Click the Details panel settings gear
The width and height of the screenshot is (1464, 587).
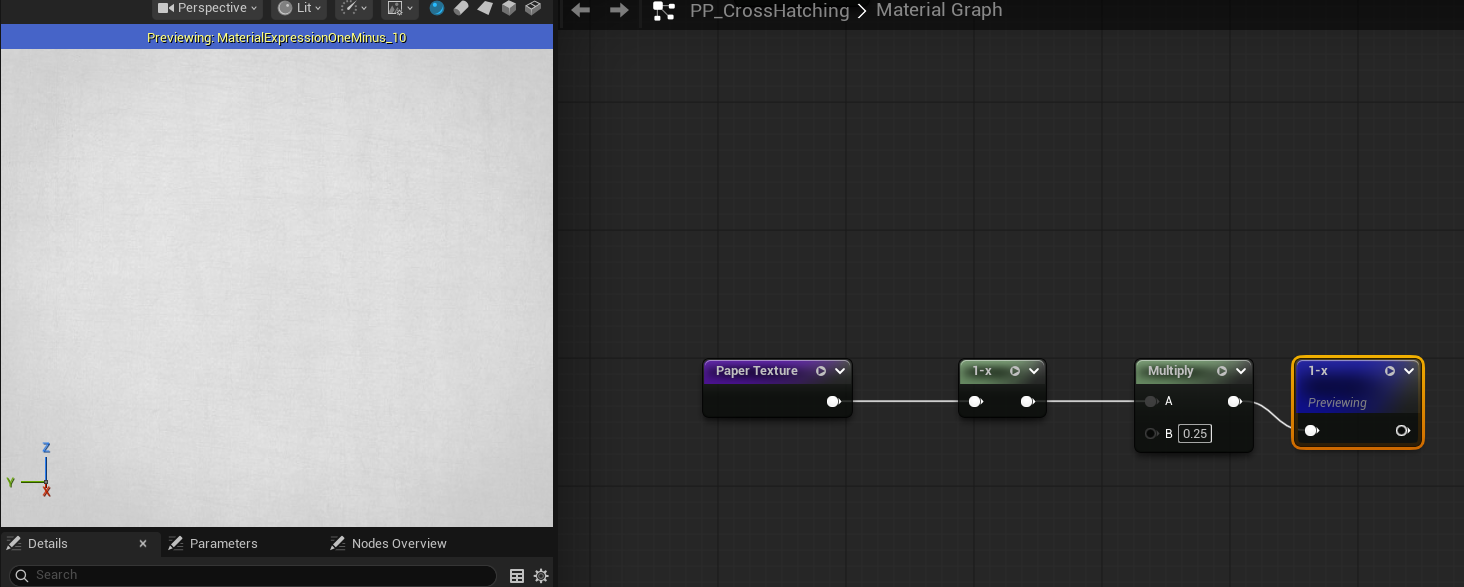pos(541,575)
